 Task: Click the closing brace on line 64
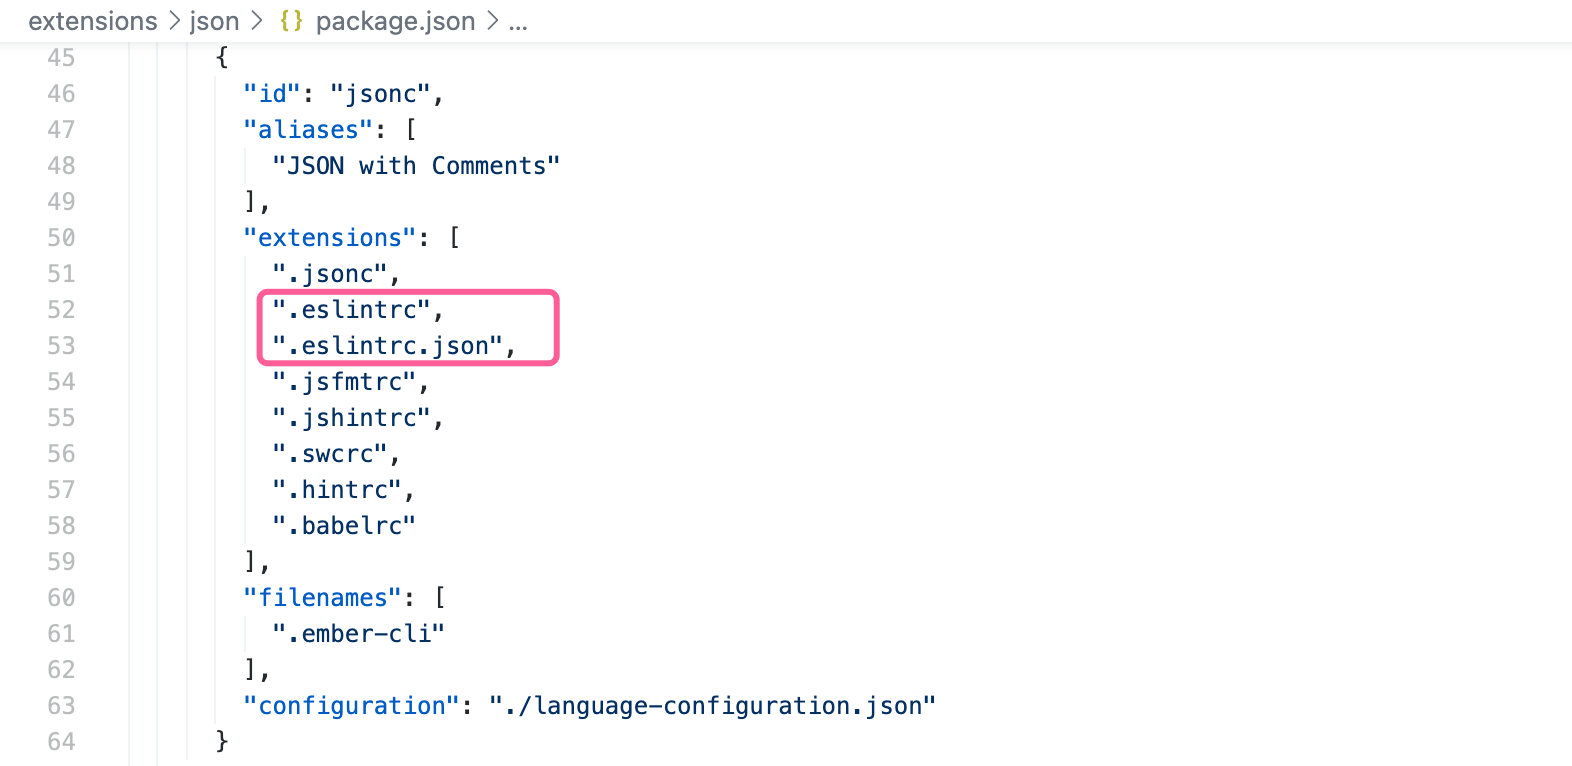(222, 742)
